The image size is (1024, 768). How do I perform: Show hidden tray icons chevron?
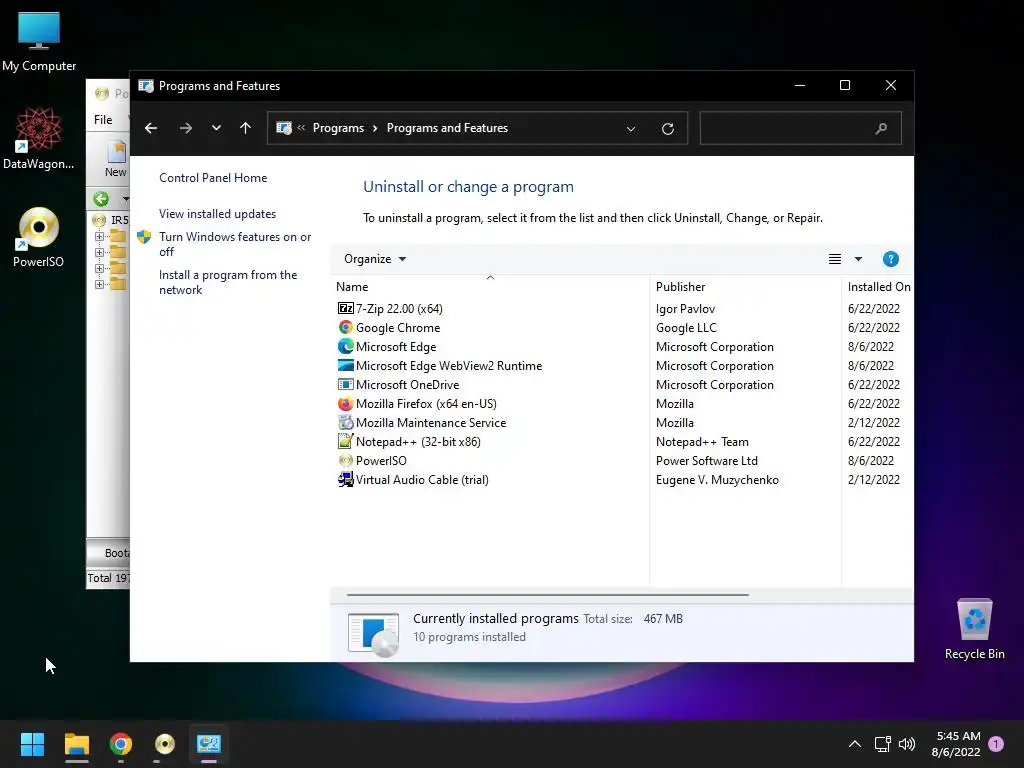coord(854,744)
